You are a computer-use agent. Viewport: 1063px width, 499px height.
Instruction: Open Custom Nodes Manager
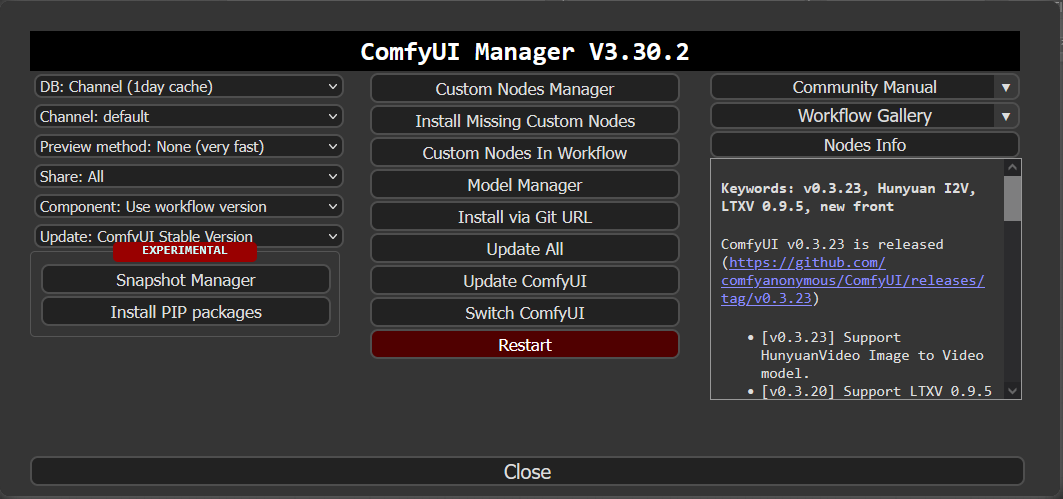525,89
